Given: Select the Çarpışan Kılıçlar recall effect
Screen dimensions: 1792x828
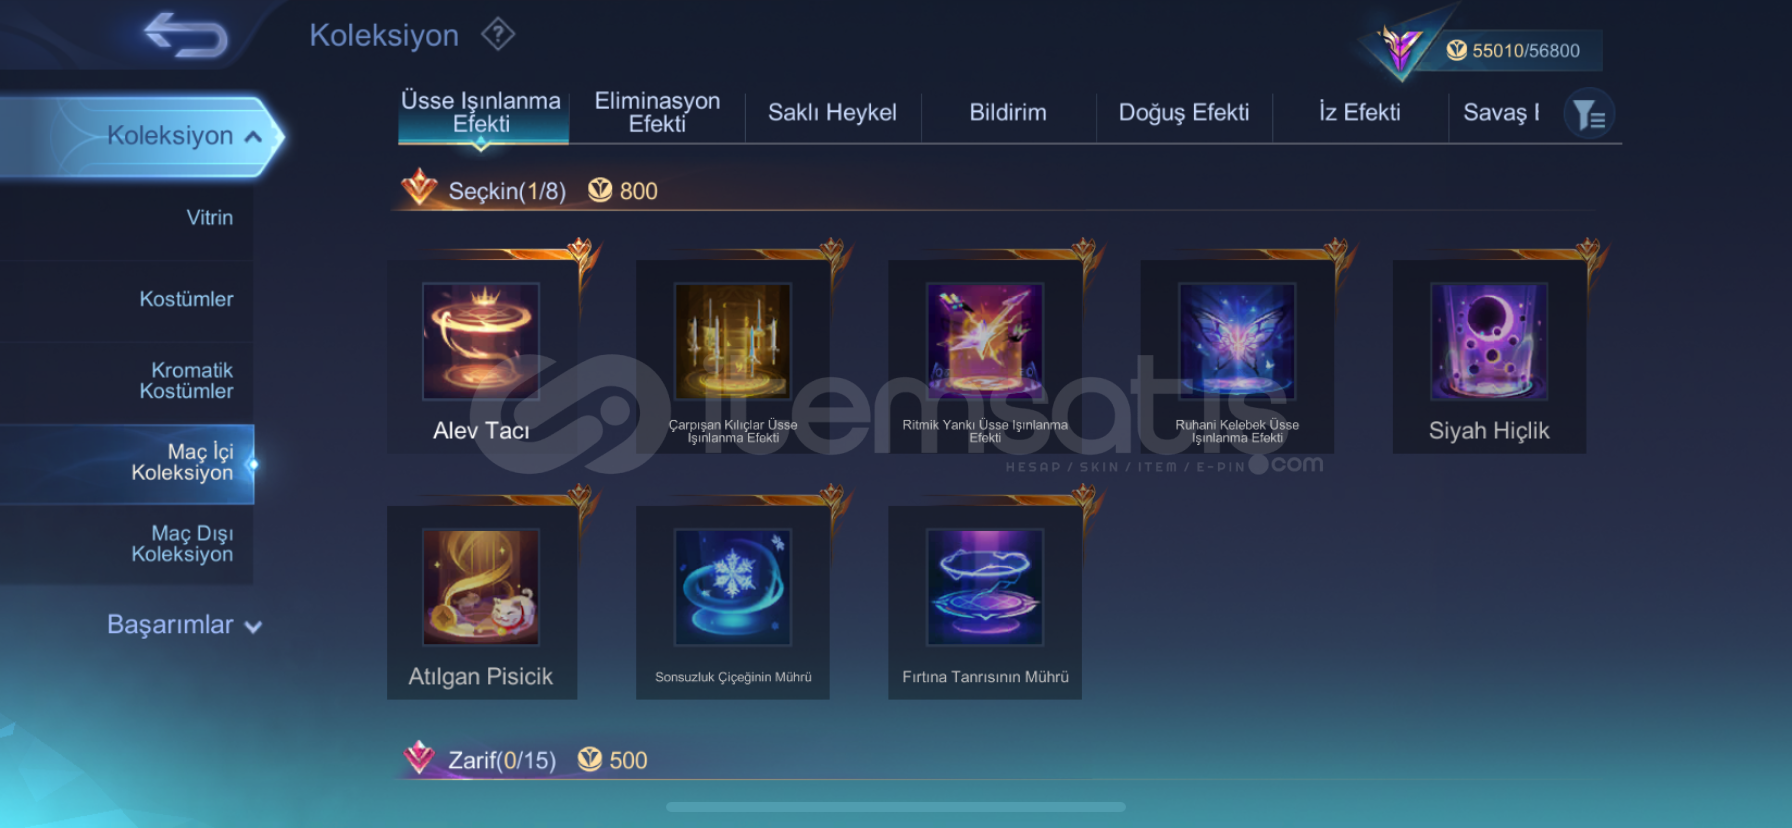Looking at the screenshot, I should [x=733, y=357].
